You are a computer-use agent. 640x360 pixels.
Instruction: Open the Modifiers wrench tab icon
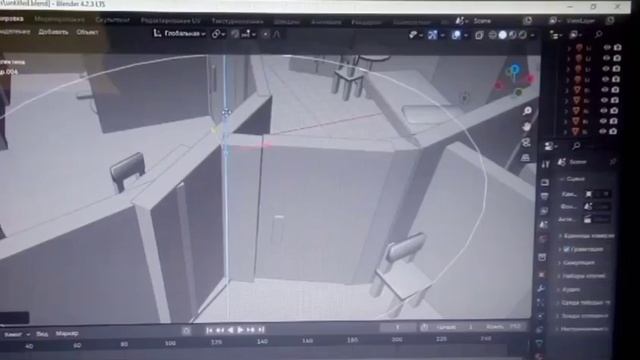(541, 289)
